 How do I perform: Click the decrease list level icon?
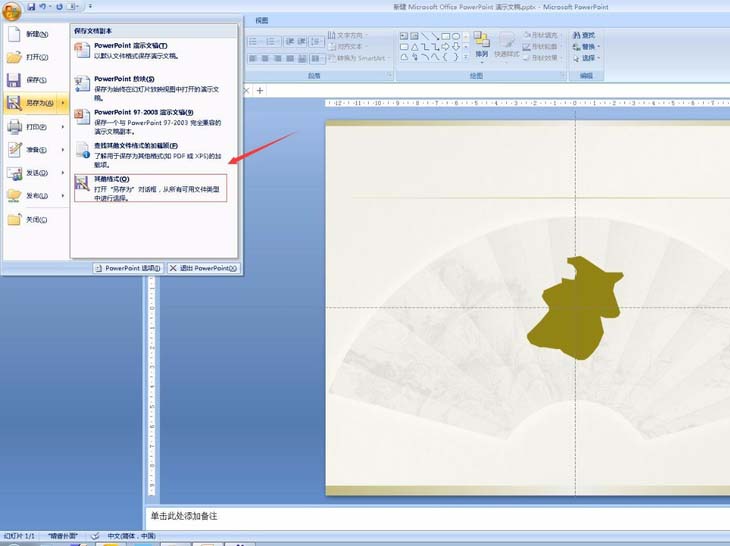tap(290, 41)
